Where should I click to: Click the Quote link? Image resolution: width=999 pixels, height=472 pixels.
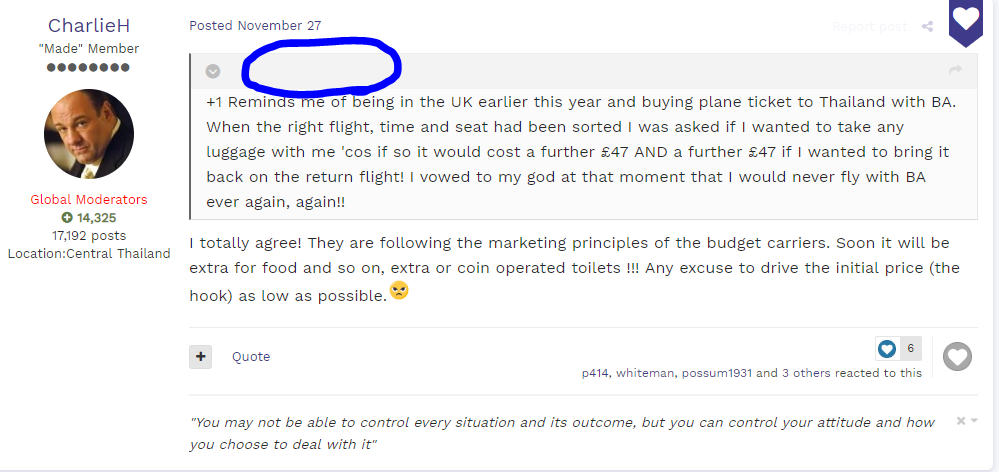[x=251, y=357]
